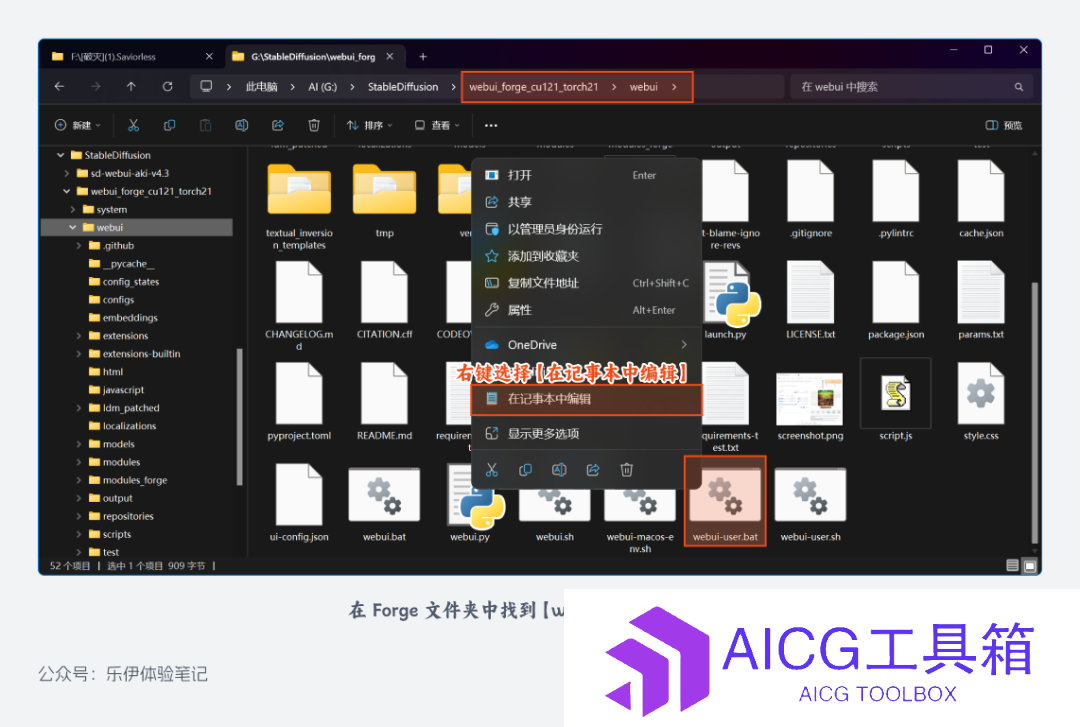Image resolution: width=1080 pixels, height=727 pixels.
Task: Click the Rename icon in the toolbar
Action: coord(242,125)
